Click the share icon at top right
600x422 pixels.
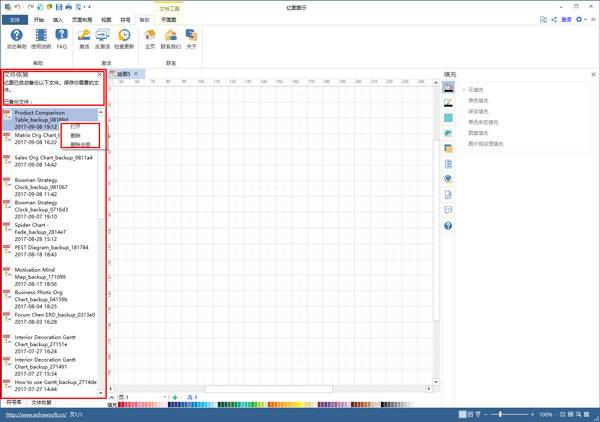point(554,19)
